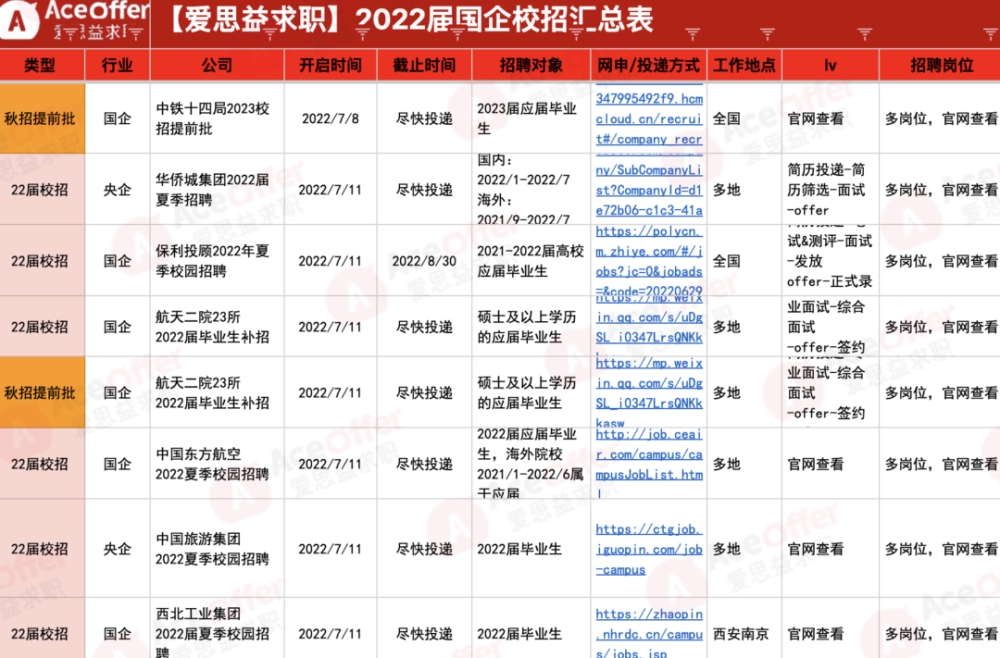Open the job.ceair.com link for 中国东方航空
The width and height of the screenshot is (1000, 658).
[x=649, y=464]
